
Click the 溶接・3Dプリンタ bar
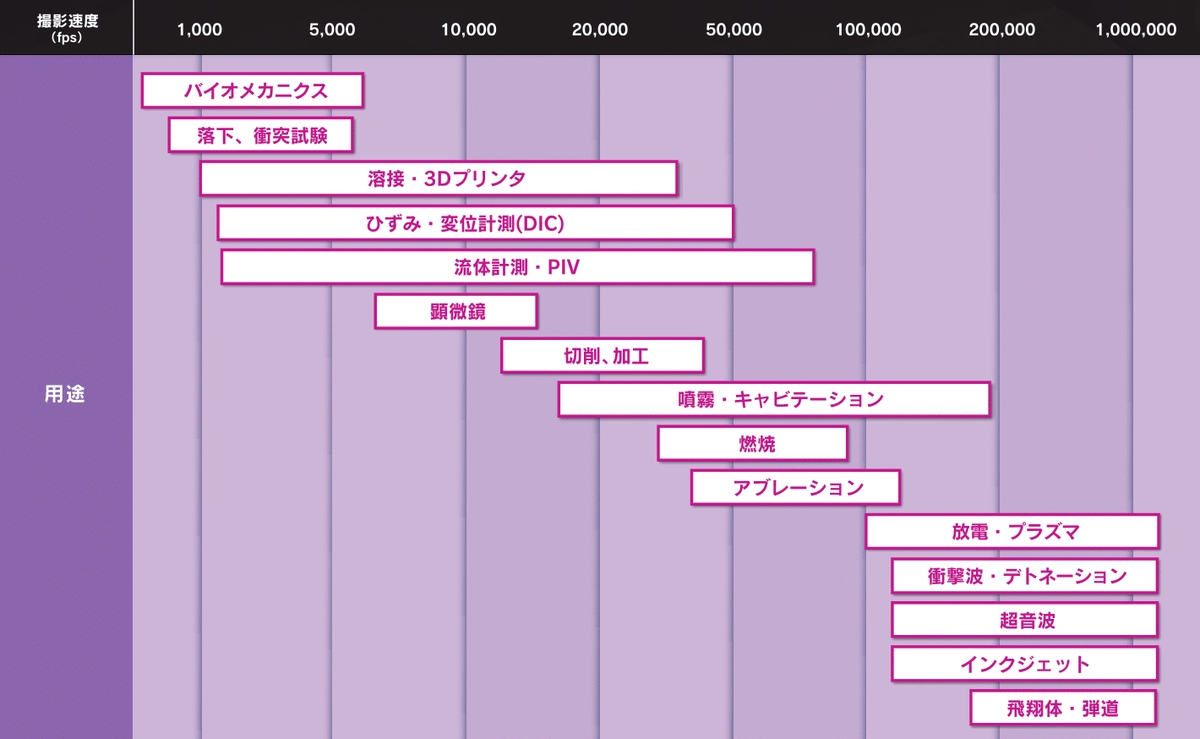(439, 178)
